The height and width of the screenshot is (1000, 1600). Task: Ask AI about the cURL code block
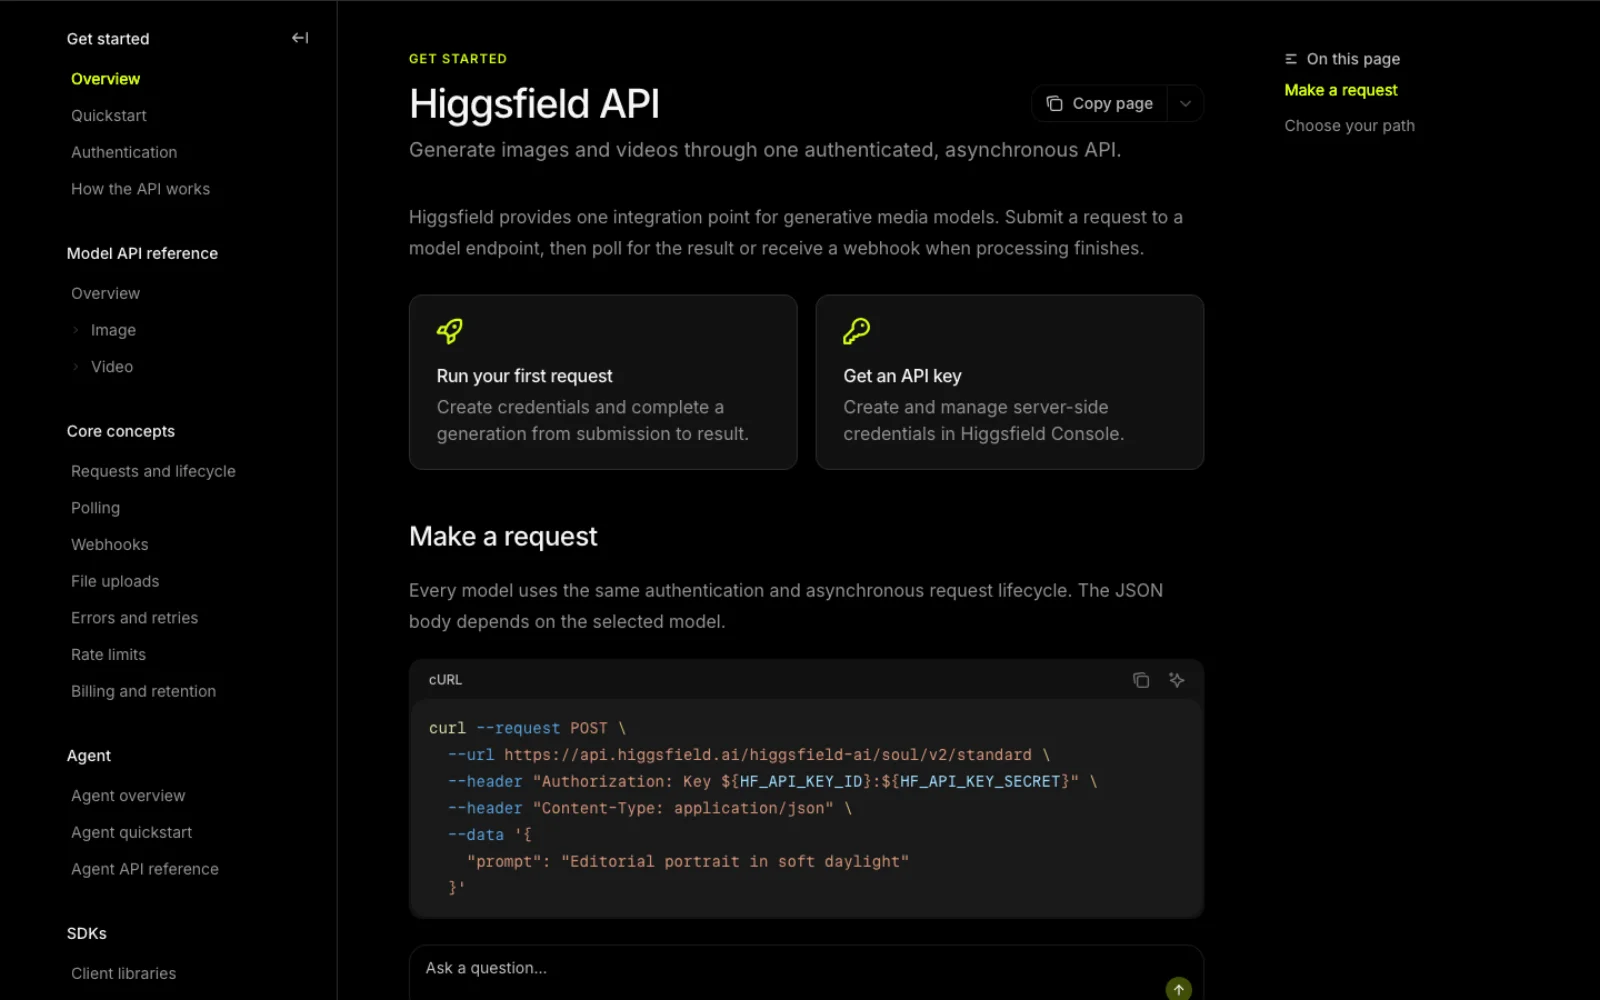tap(1177, 680)
